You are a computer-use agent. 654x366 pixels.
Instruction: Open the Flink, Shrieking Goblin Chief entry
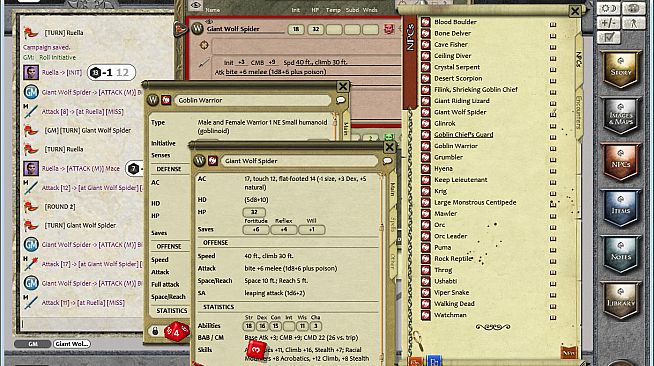[x=476, y=90]
